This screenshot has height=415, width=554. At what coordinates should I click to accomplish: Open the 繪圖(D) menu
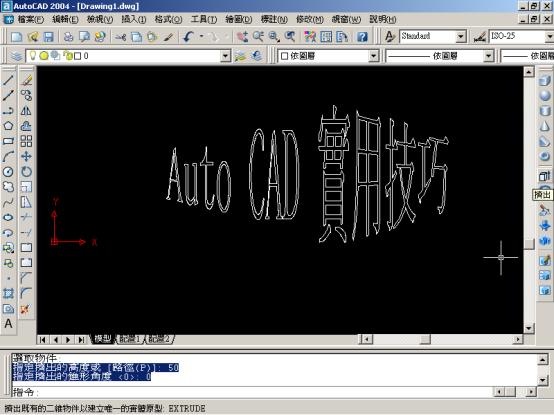point(239,19)
